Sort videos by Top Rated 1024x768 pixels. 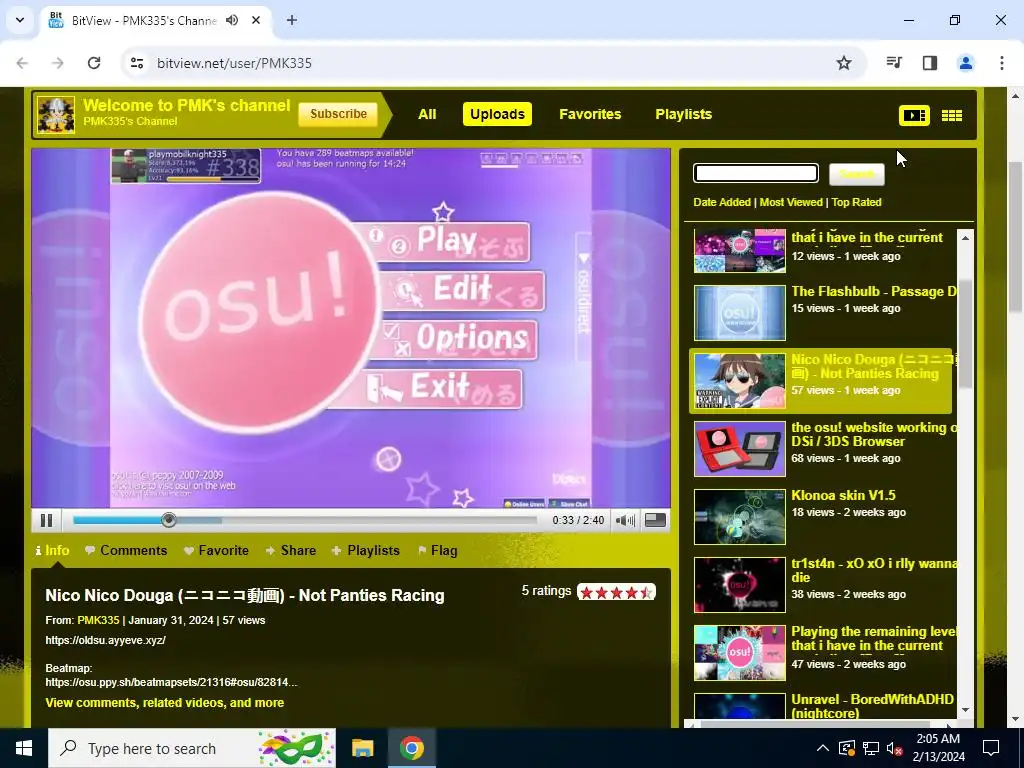pos(856,202)
